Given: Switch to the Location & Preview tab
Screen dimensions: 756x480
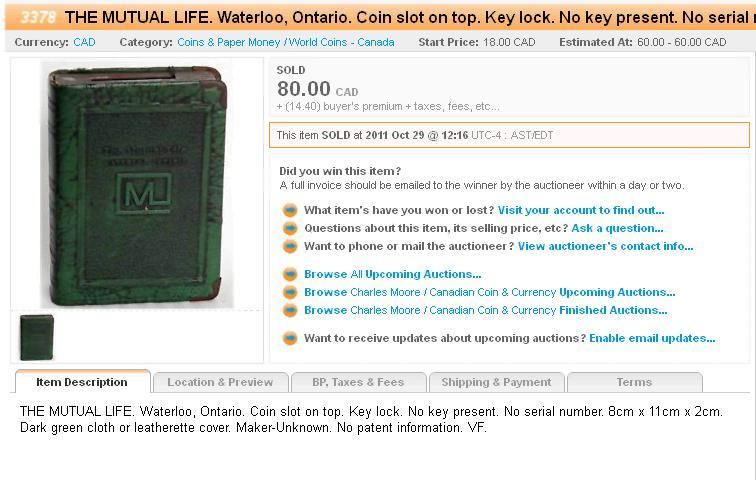Looking at the screenshot, I should [220, 382].
